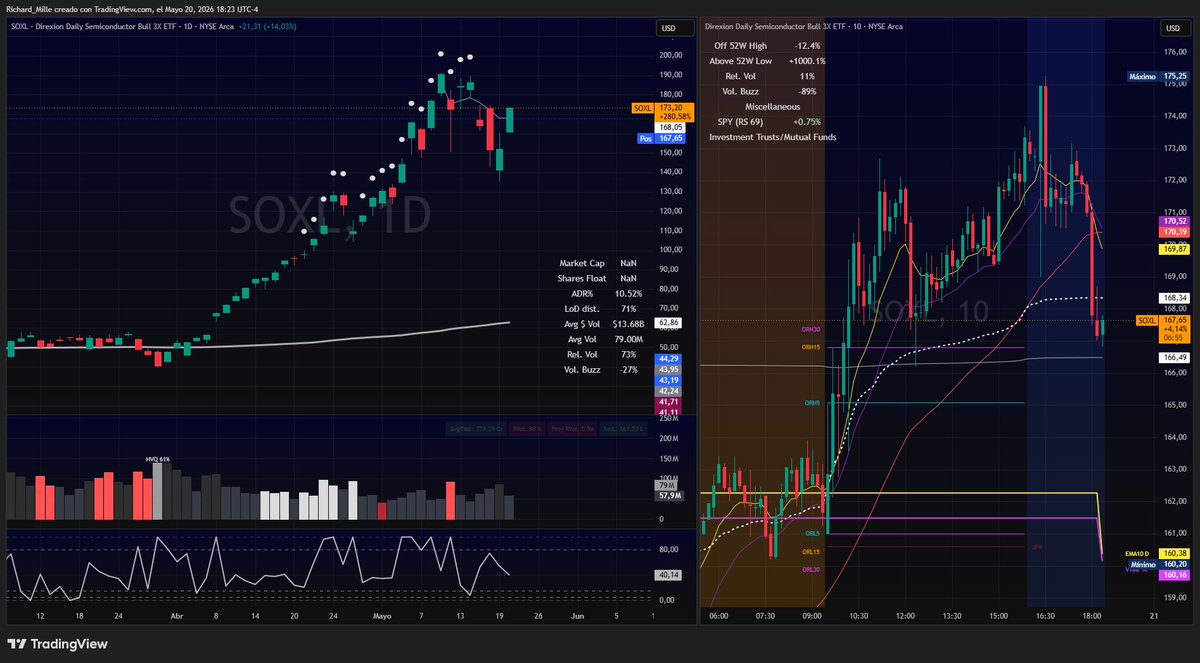1200x663 pixels.
Task: Click the Mínimo 160,20 price label
Action: click(1158, 564)
